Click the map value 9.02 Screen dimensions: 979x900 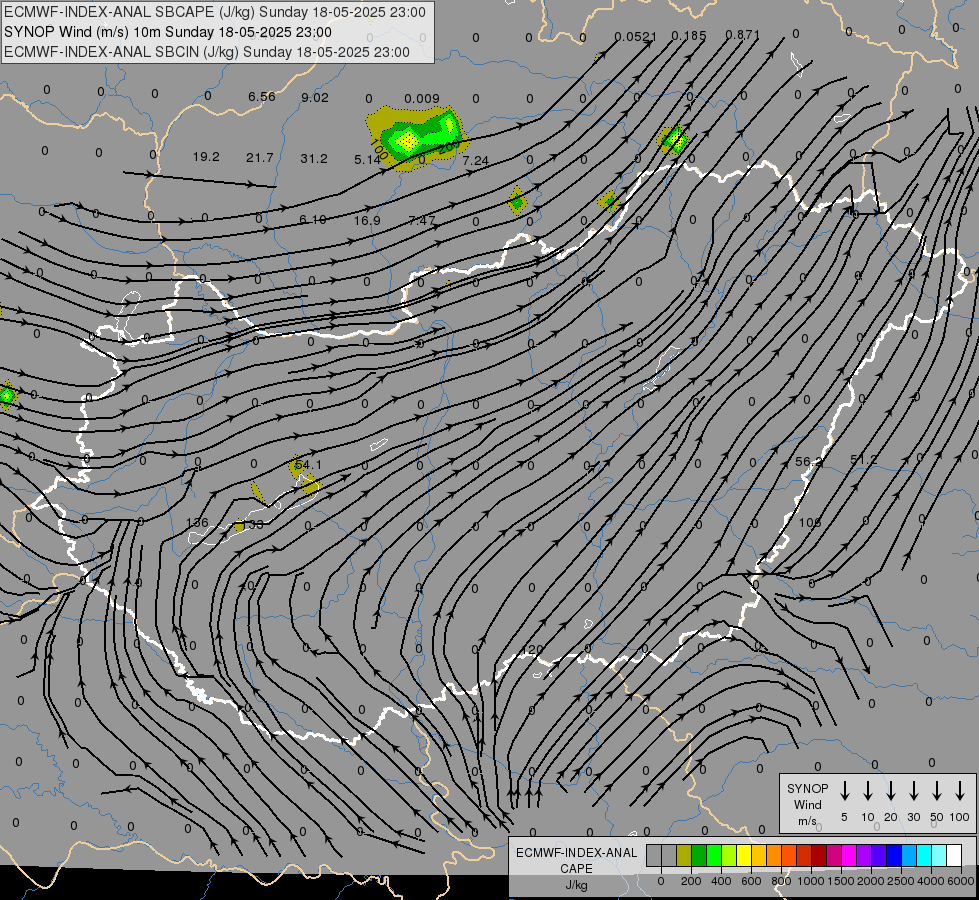[315, 97]
